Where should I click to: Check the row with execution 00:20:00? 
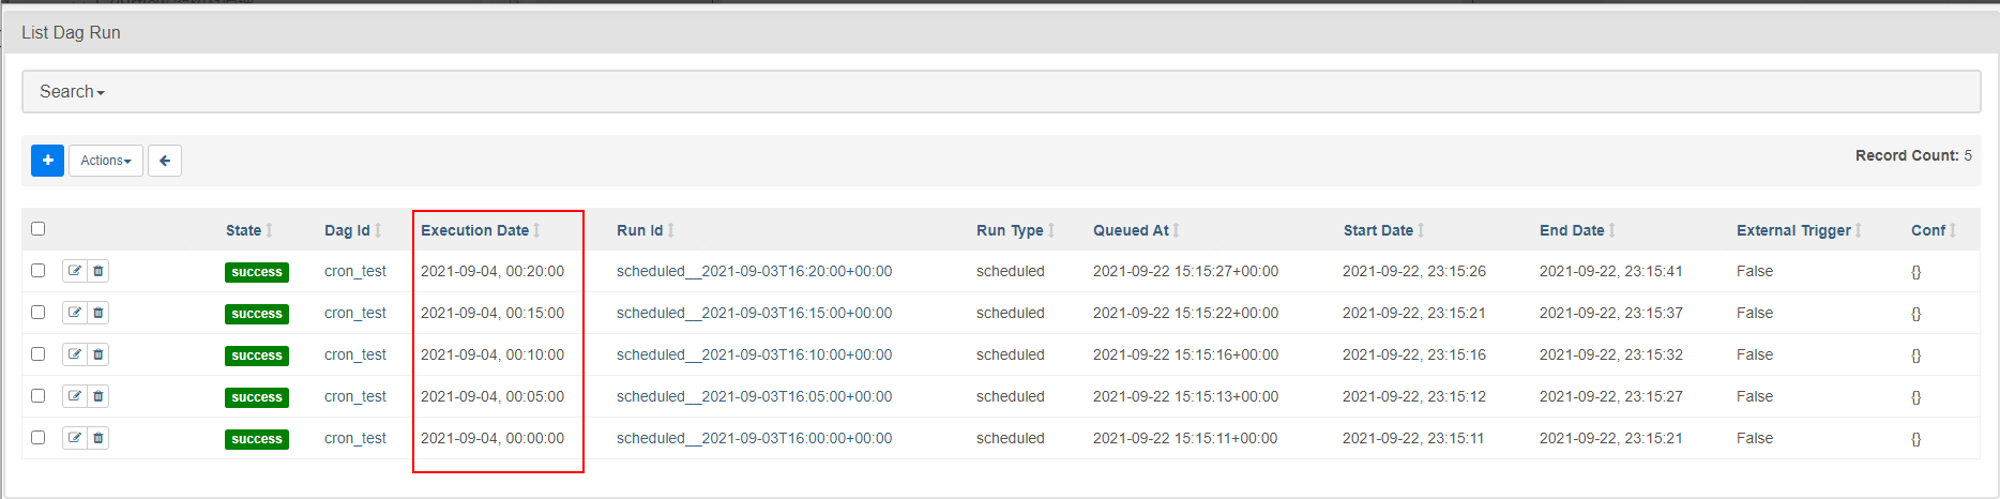[x=38, y=270]
